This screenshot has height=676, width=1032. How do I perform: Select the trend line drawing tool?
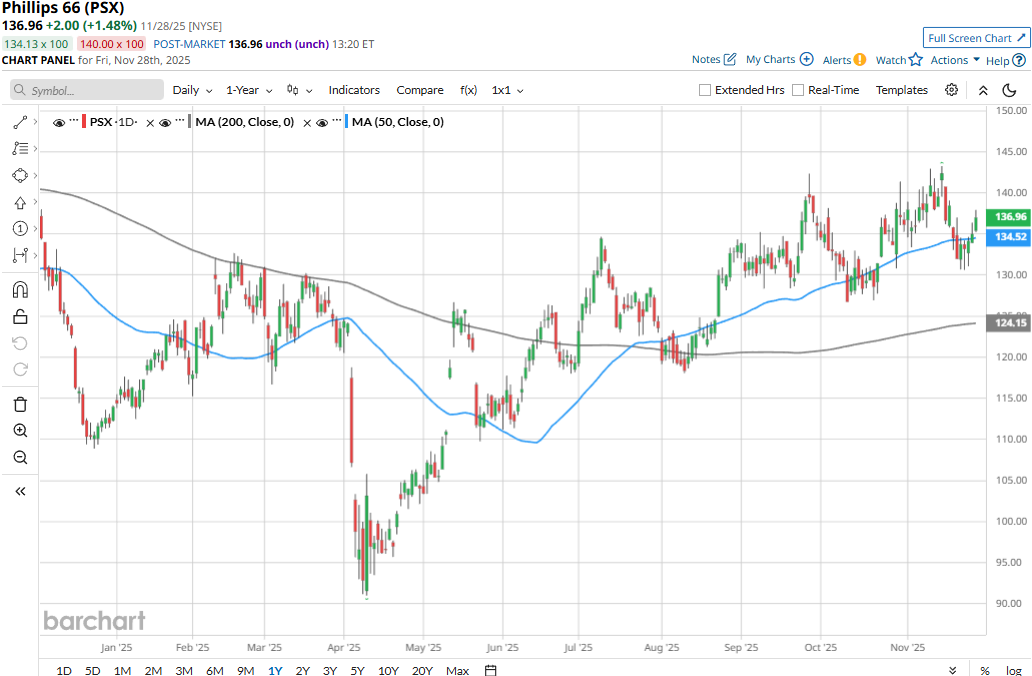click(20, 122)
